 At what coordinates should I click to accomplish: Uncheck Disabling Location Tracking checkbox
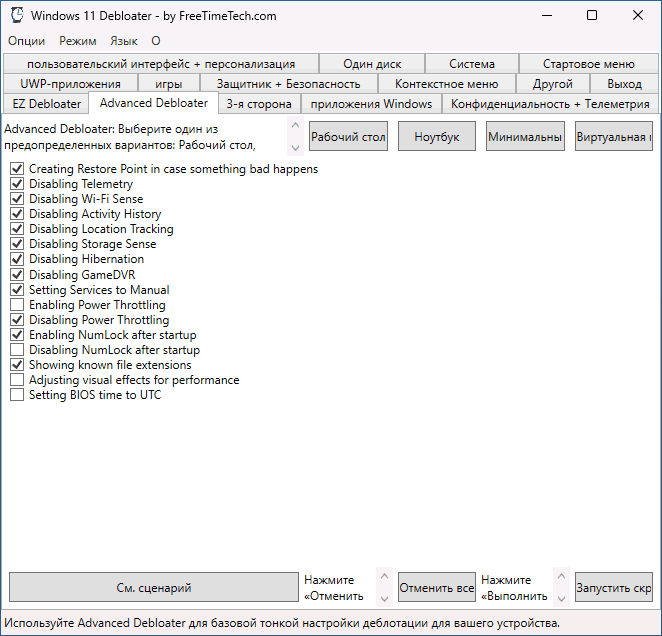click(17, 228)
